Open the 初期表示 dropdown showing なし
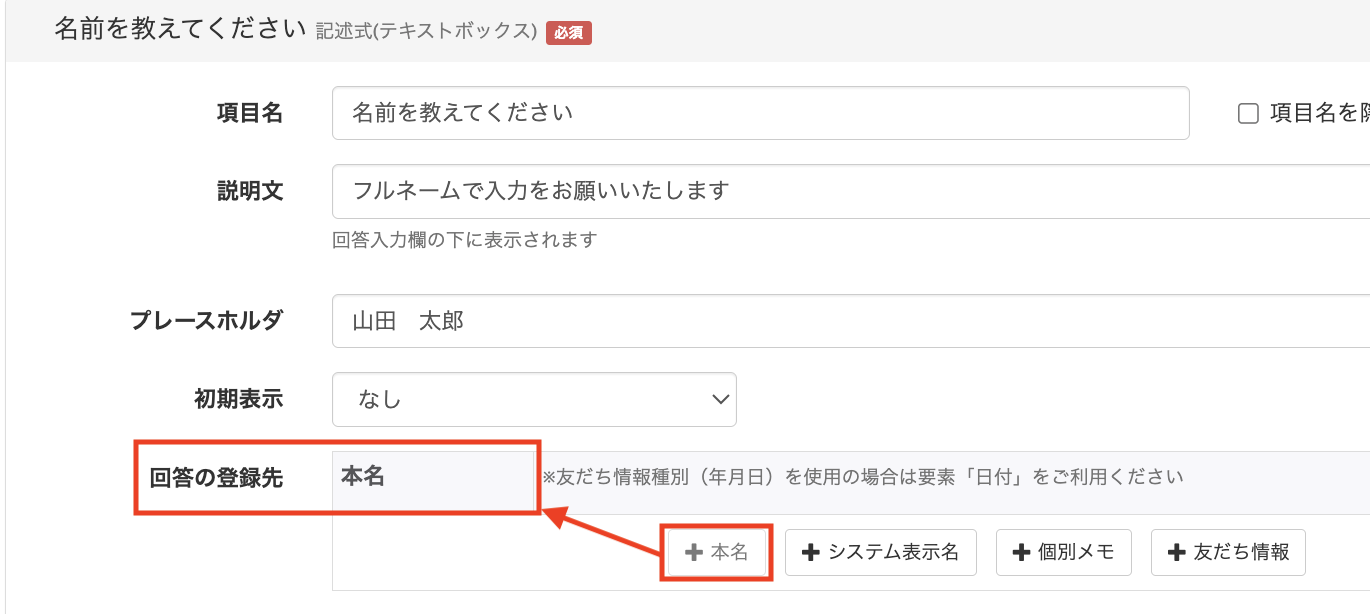Viewport: 1370px width, 614px height. 534,400
